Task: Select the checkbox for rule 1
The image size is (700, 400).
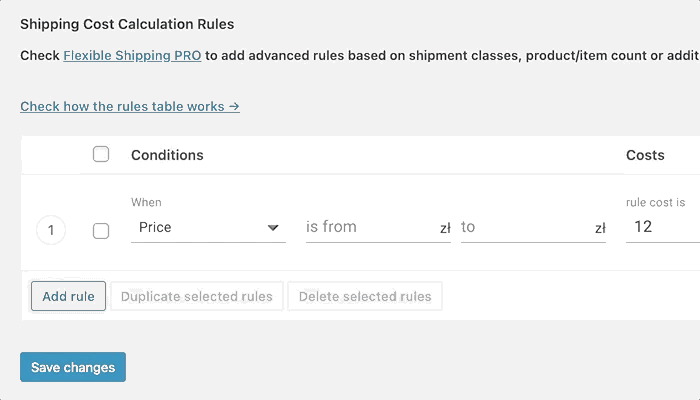Action: (101, 231)
